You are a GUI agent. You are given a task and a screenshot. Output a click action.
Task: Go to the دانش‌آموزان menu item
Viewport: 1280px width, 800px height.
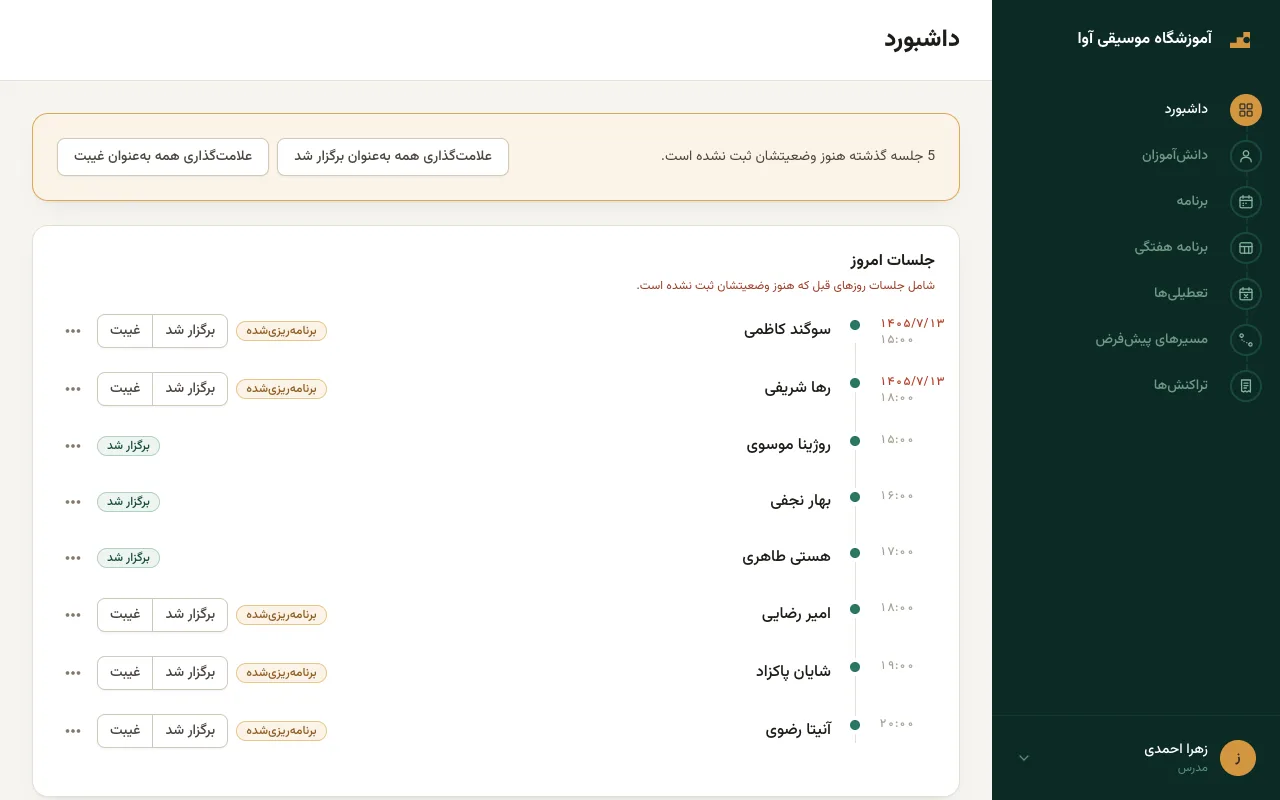1175,155
